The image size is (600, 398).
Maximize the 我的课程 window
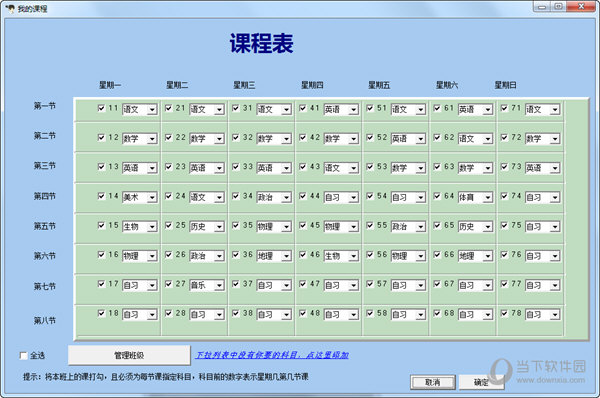[559, 7]
